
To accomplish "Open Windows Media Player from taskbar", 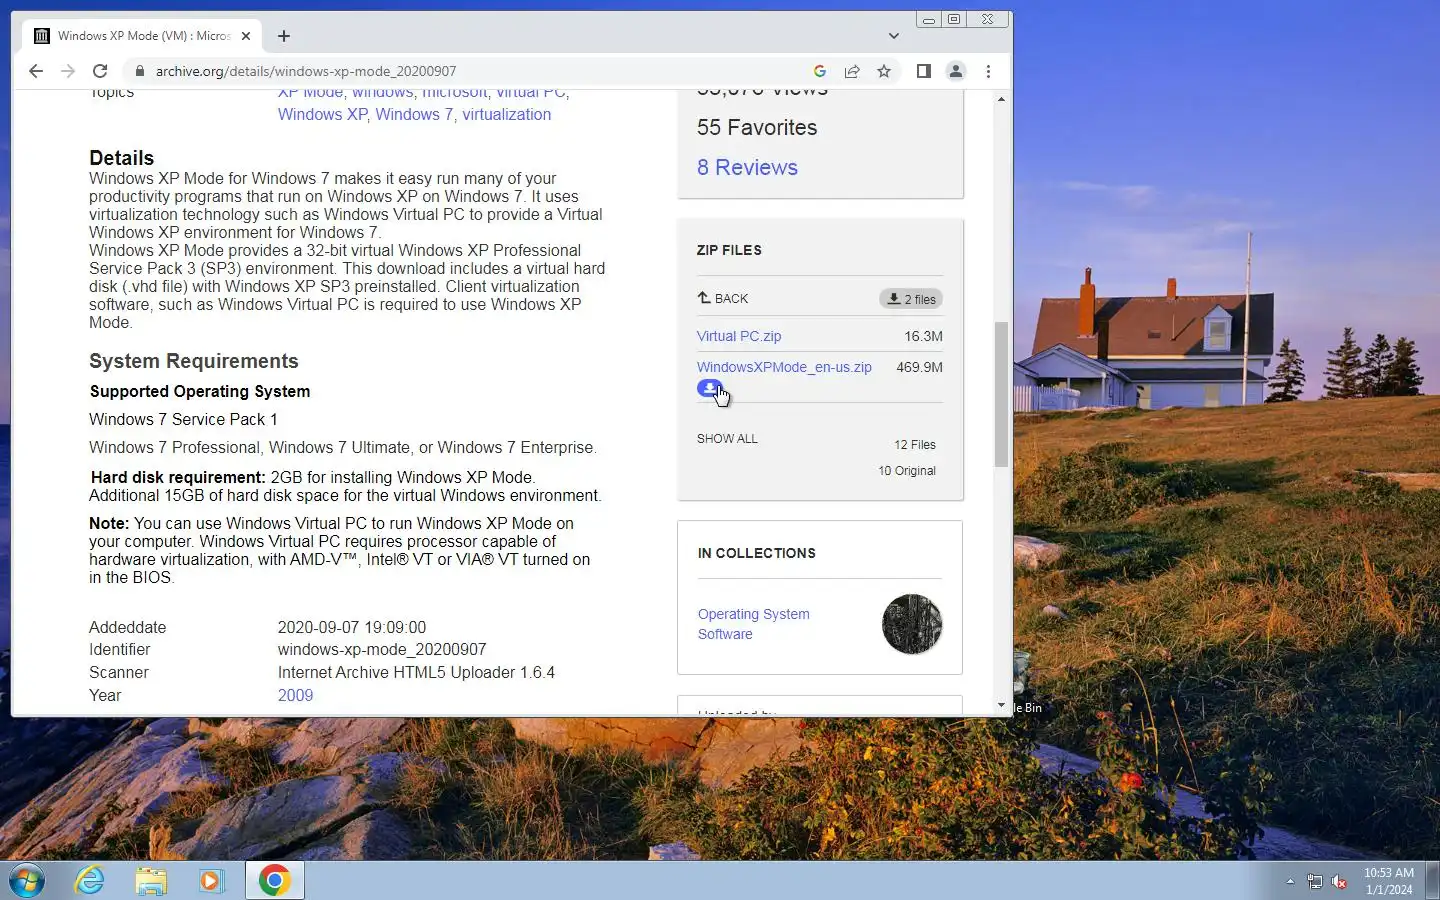I will pos(211,881).
